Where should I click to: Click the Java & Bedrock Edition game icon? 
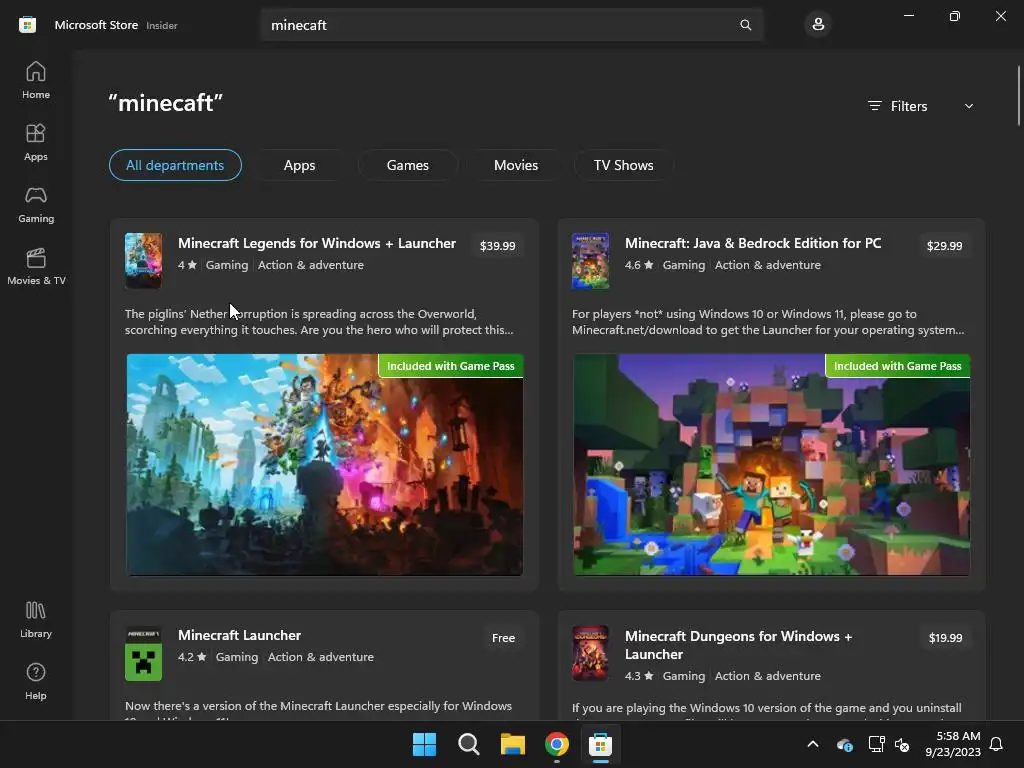click(x=590, y=261)
